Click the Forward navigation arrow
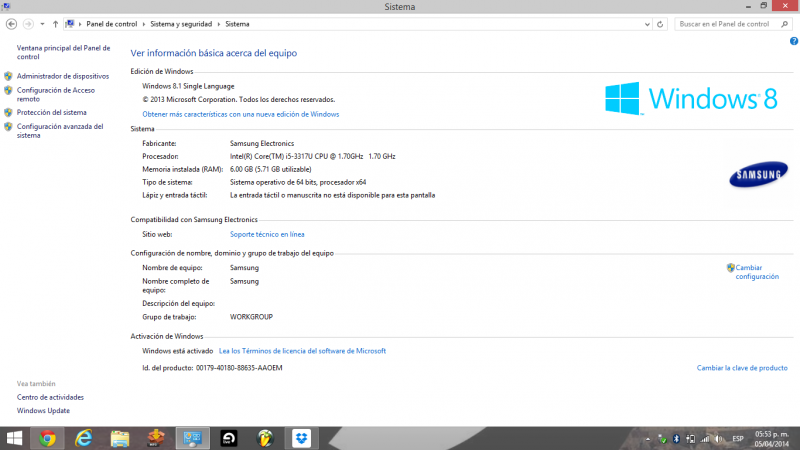The height and width of the screenshot is (450, 800). [29, 24]
